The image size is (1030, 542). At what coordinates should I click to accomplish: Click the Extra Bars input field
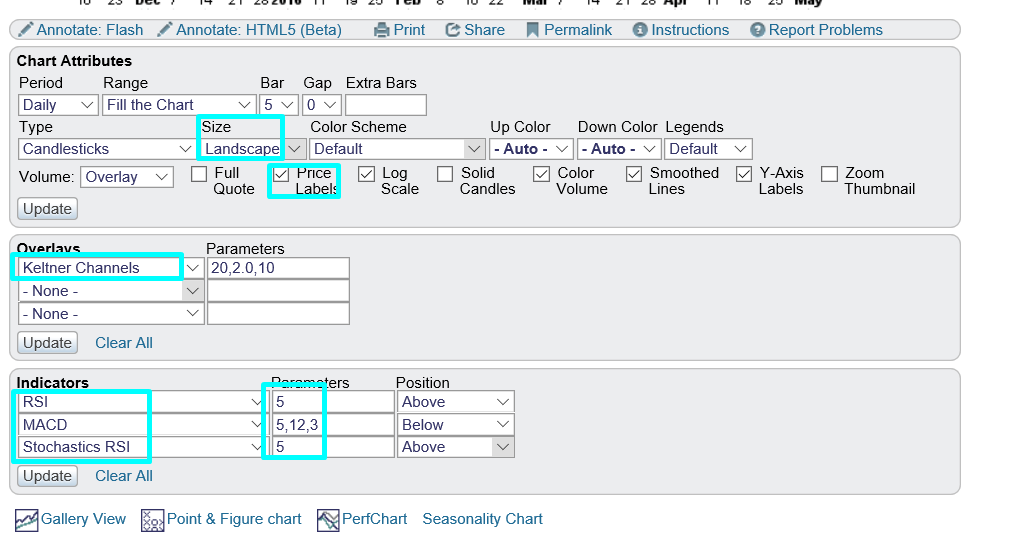click(385, 105)
